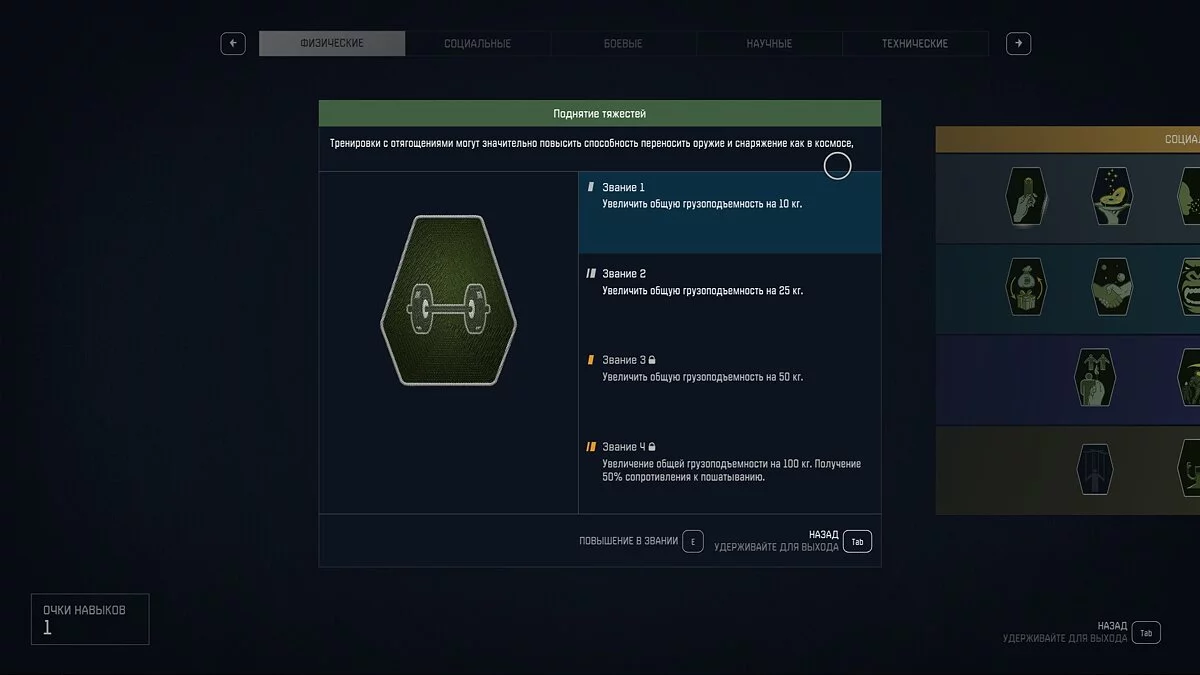Open the НАУЧНЫЕ tab

[x=769, y=43]
